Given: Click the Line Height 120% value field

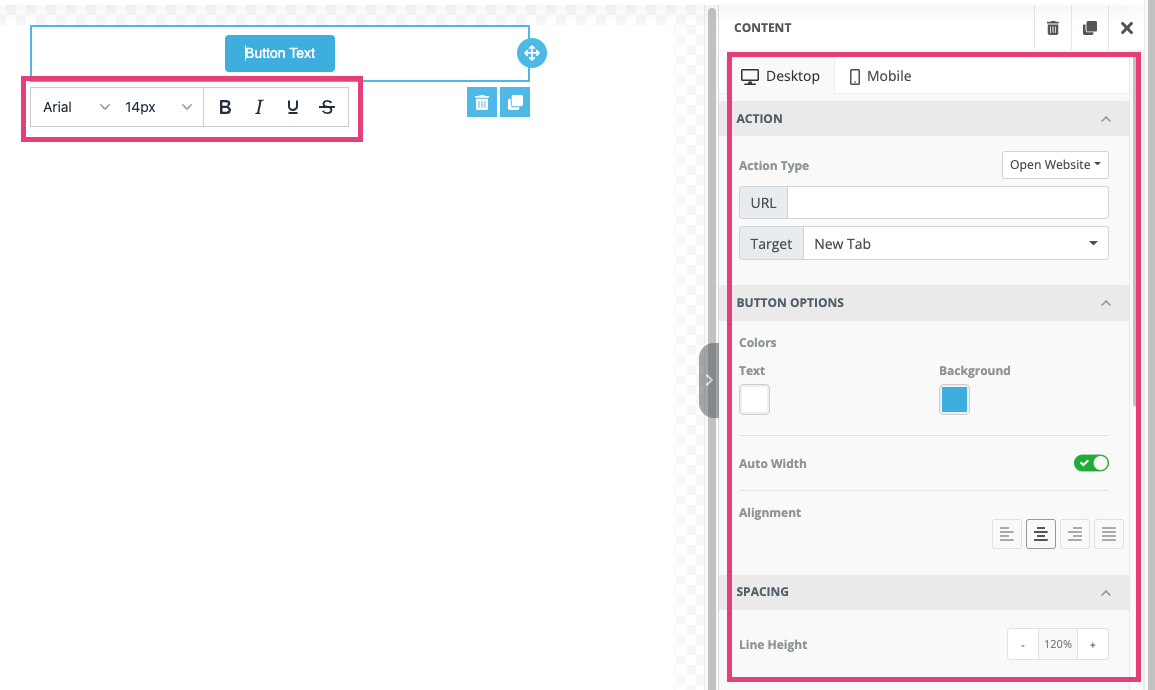Looking at the screenshot, I should (1058, 644).
